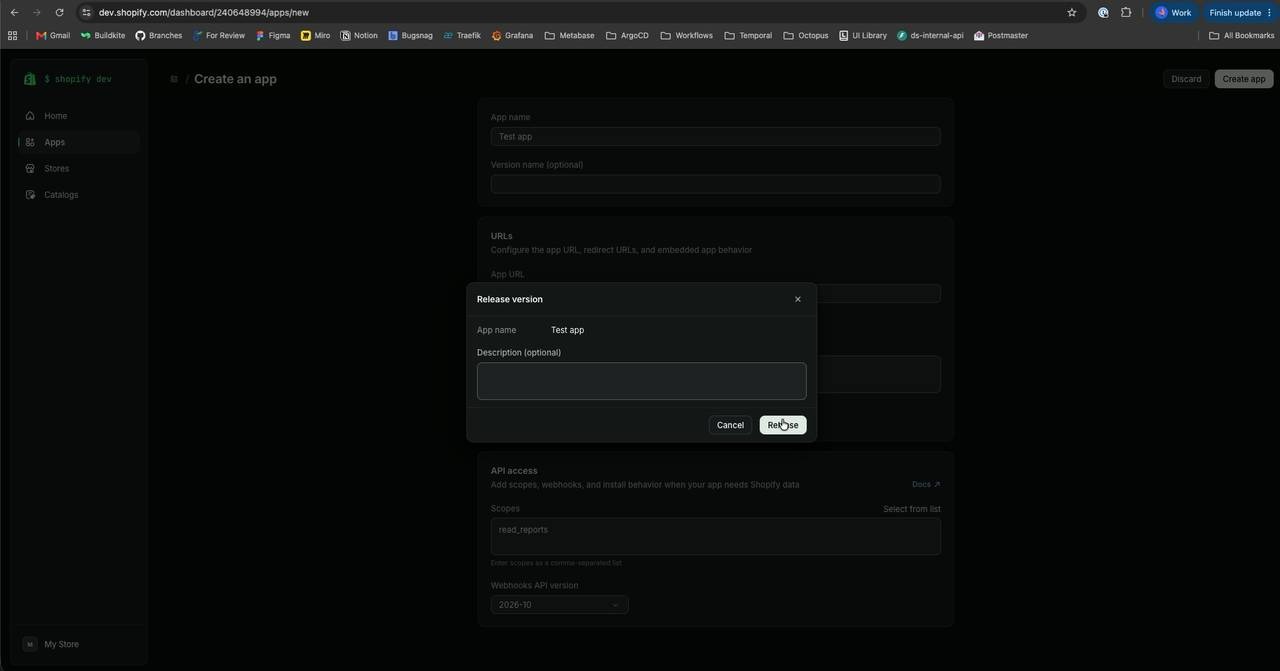Click the Apps sidebar icon
The image size is (1280, 671).
click(30, 142)
